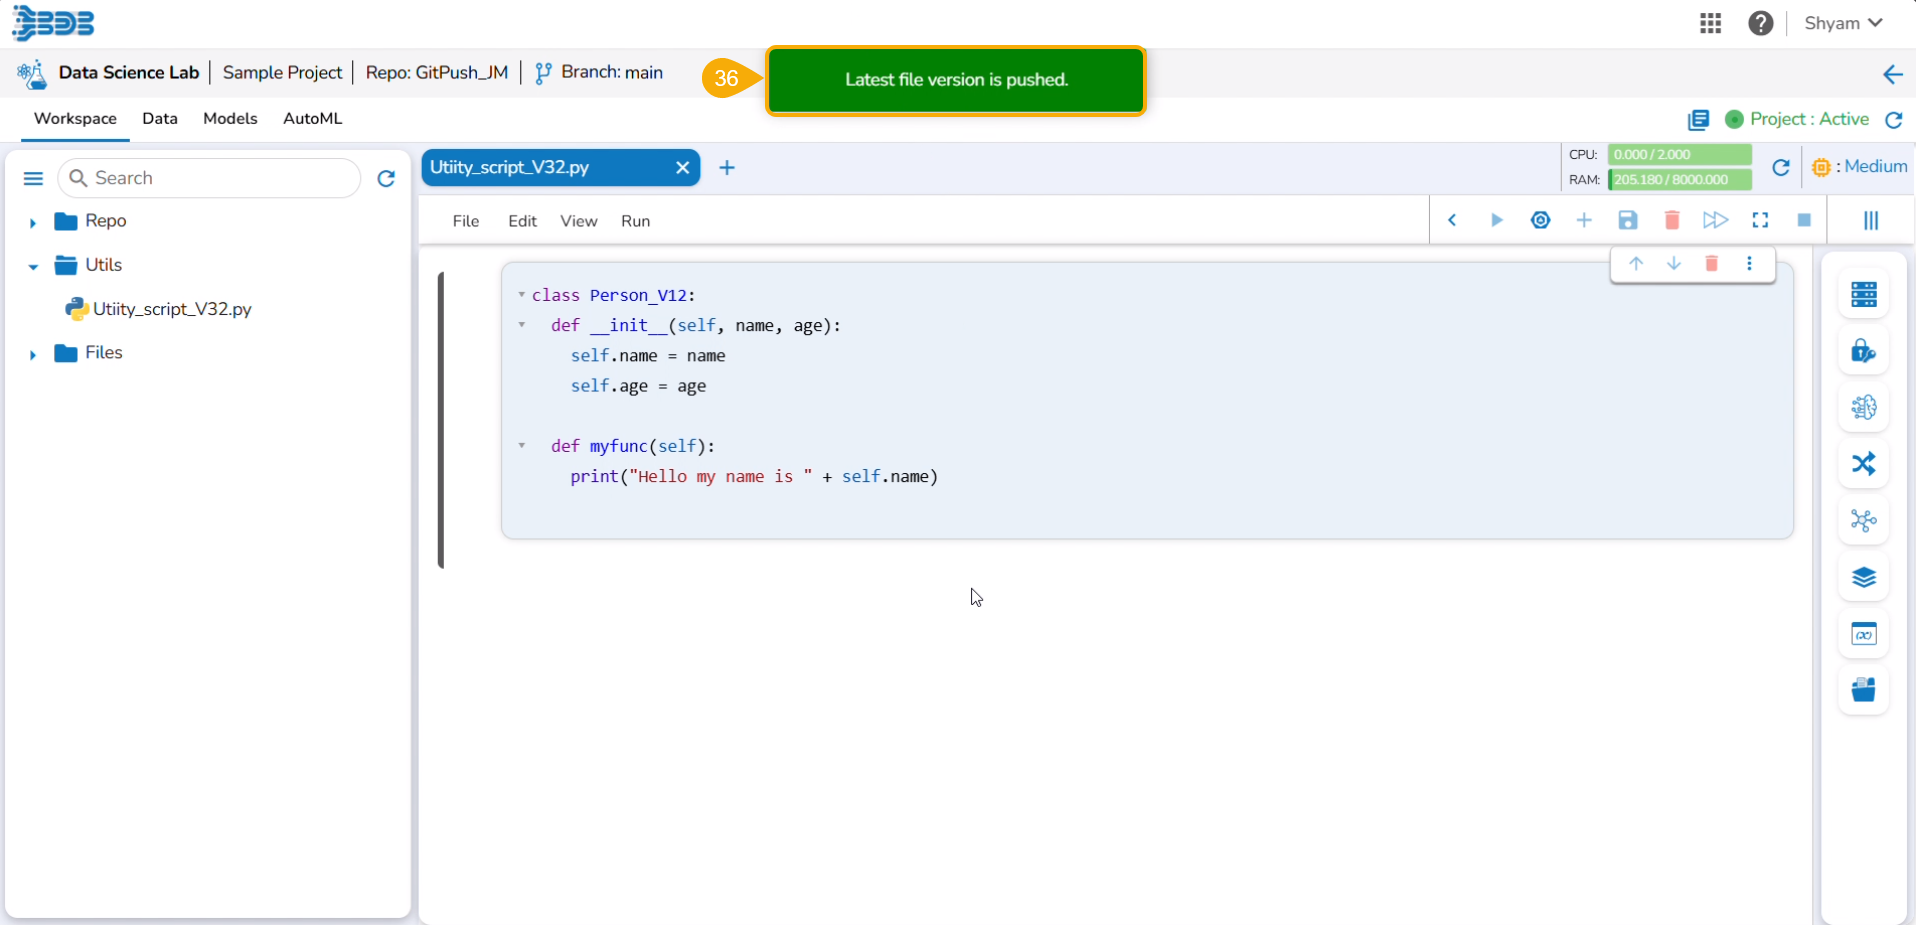Open the cell three-dot options menu
The image size is (1916, 925).
1749,264
